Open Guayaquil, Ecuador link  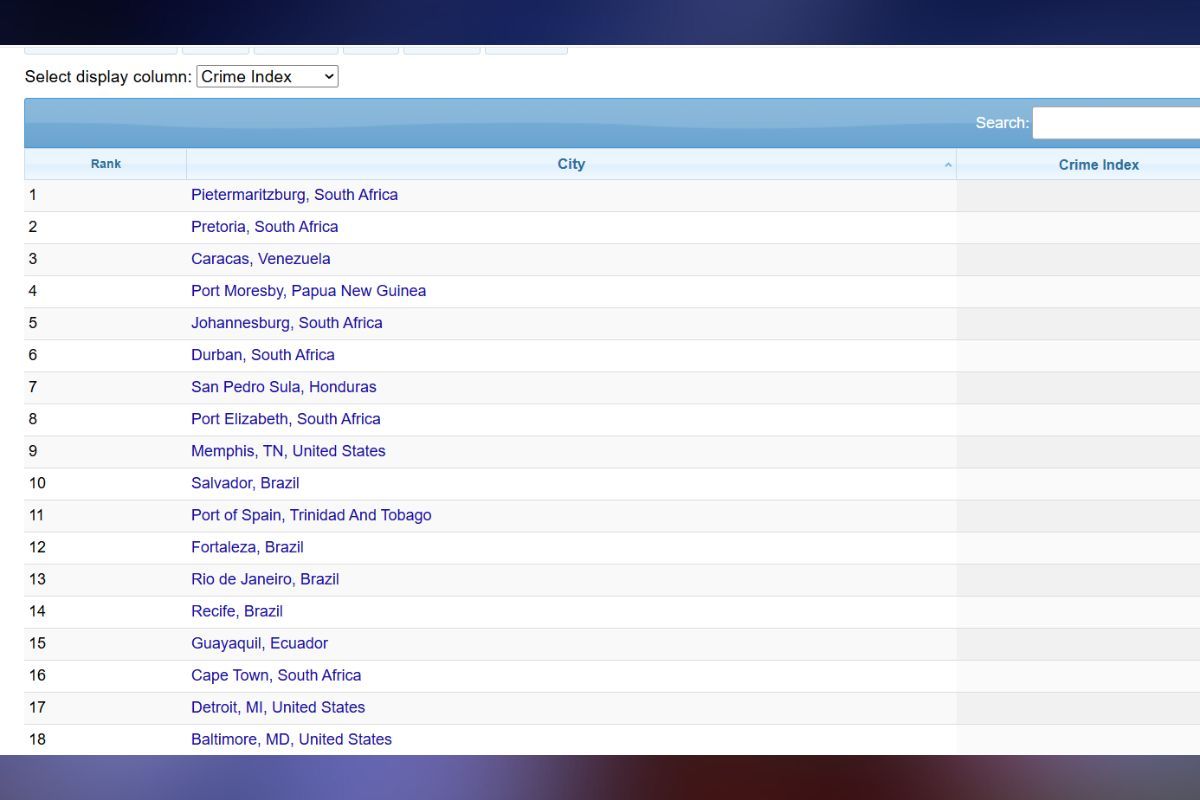point(259,643)
